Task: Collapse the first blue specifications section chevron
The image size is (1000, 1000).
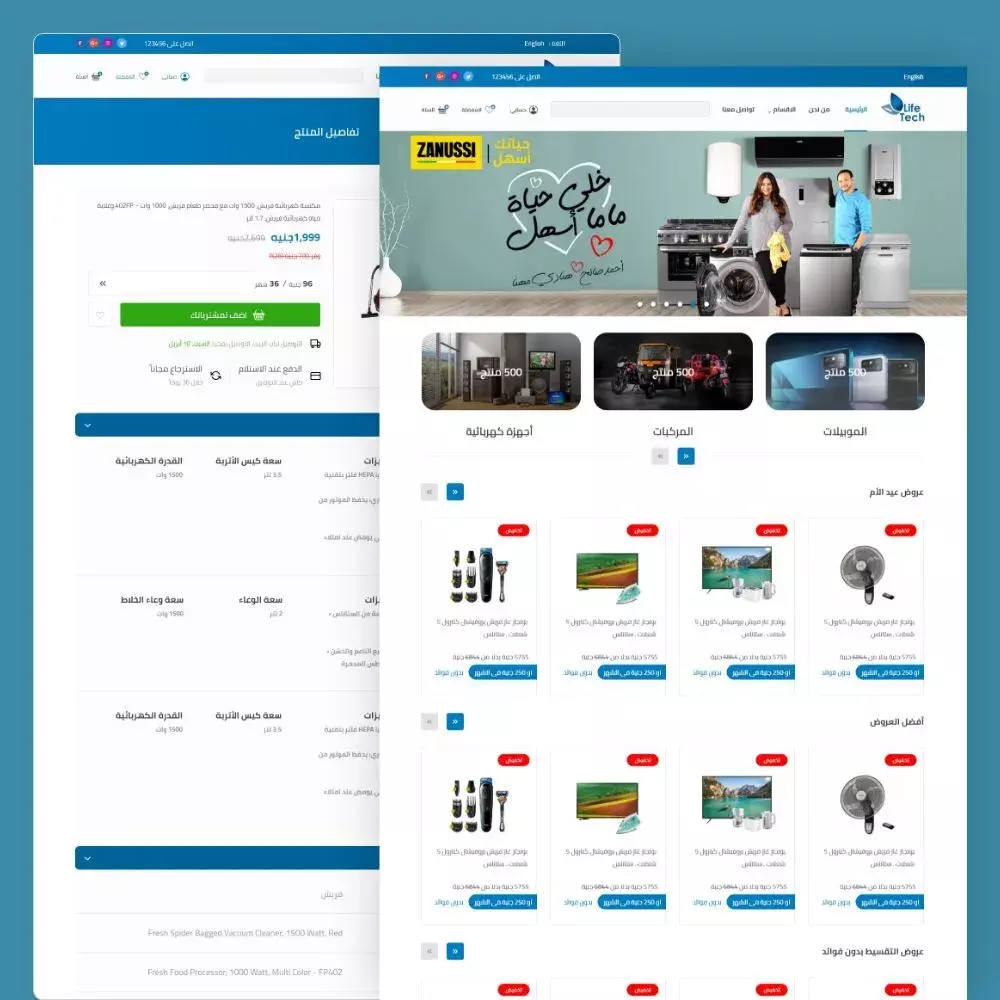Action: [x=88, y=425]
